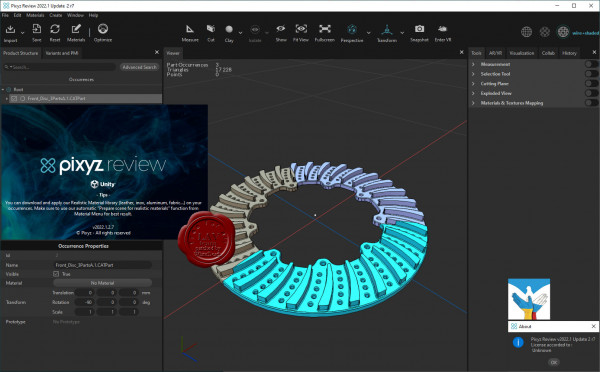The height and width of the screenshot is (372, 600).
Task: Select the wire+shaded display mode icon
Action: (563, 32)
